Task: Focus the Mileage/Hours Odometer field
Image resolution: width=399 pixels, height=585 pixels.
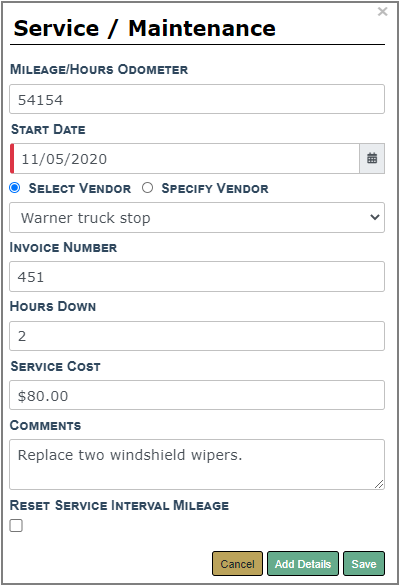Action: click(197, 99)
